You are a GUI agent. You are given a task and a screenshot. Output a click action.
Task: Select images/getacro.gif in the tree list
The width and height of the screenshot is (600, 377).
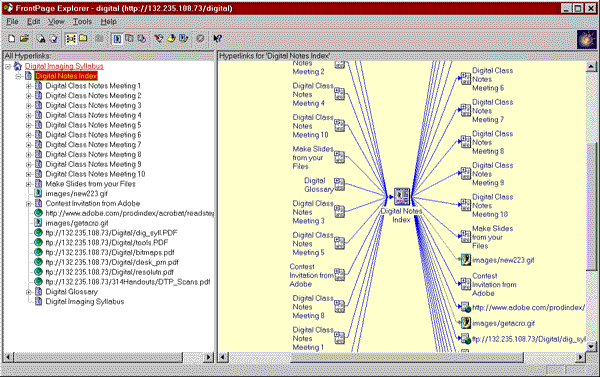[77, 223]
